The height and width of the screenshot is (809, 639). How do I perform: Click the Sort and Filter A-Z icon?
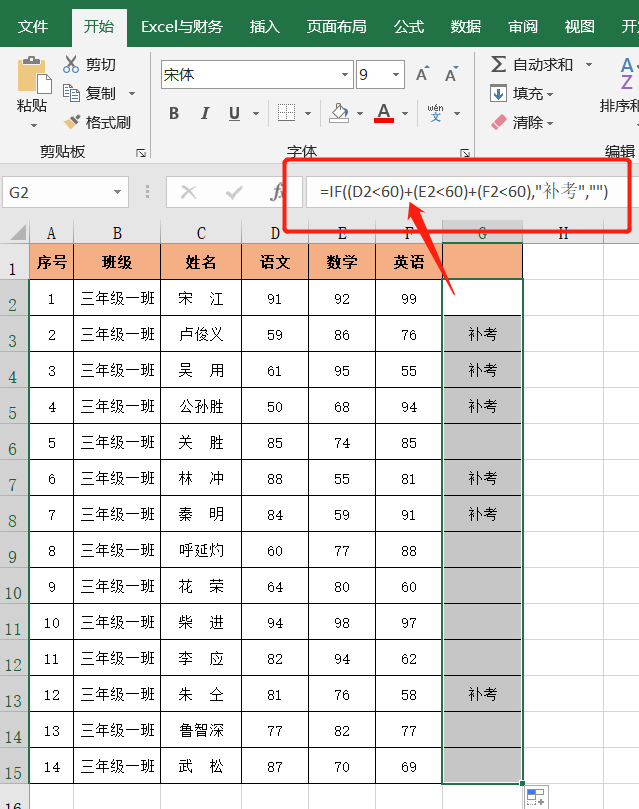click(627, 73)
